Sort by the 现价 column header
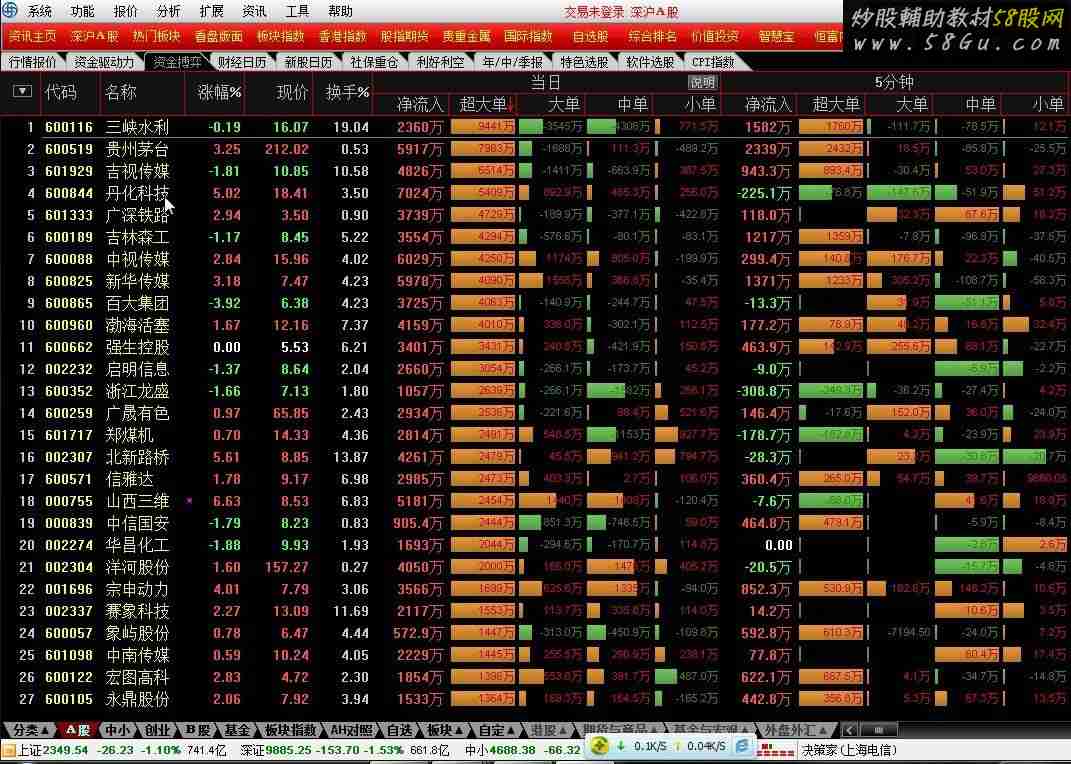 coord(292,92)
